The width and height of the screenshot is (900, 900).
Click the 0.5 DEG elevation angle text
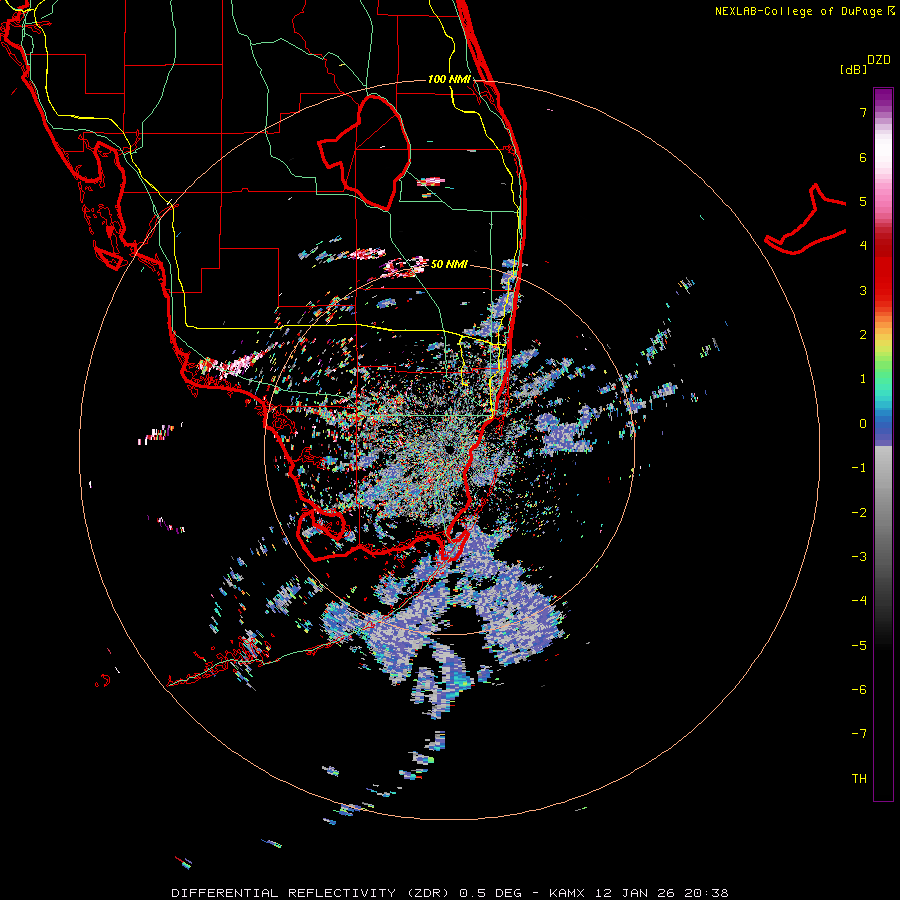coord(490,893)
